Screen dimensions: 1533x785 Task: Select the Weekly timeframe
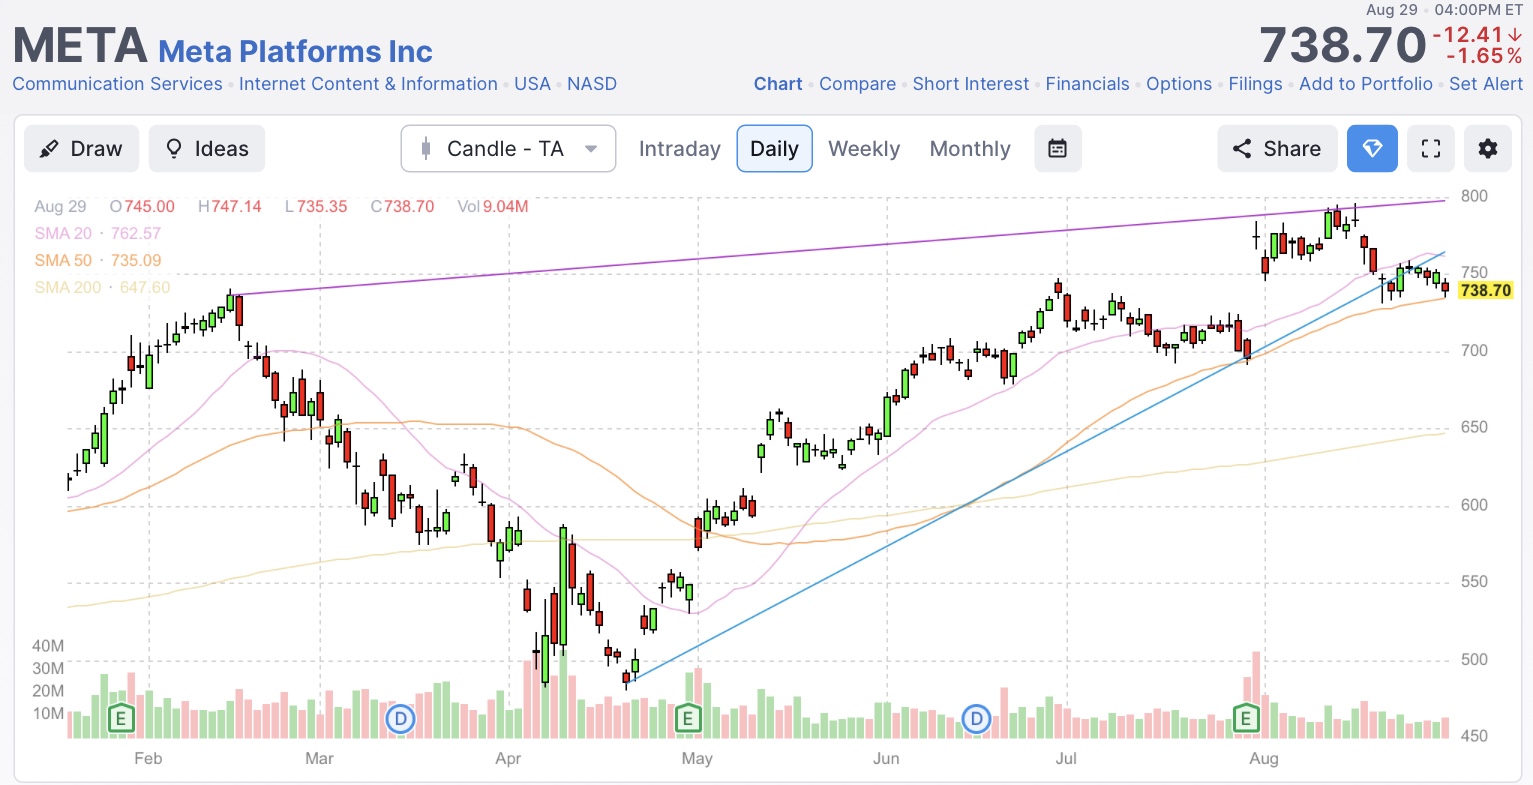(x=864, y=149)
